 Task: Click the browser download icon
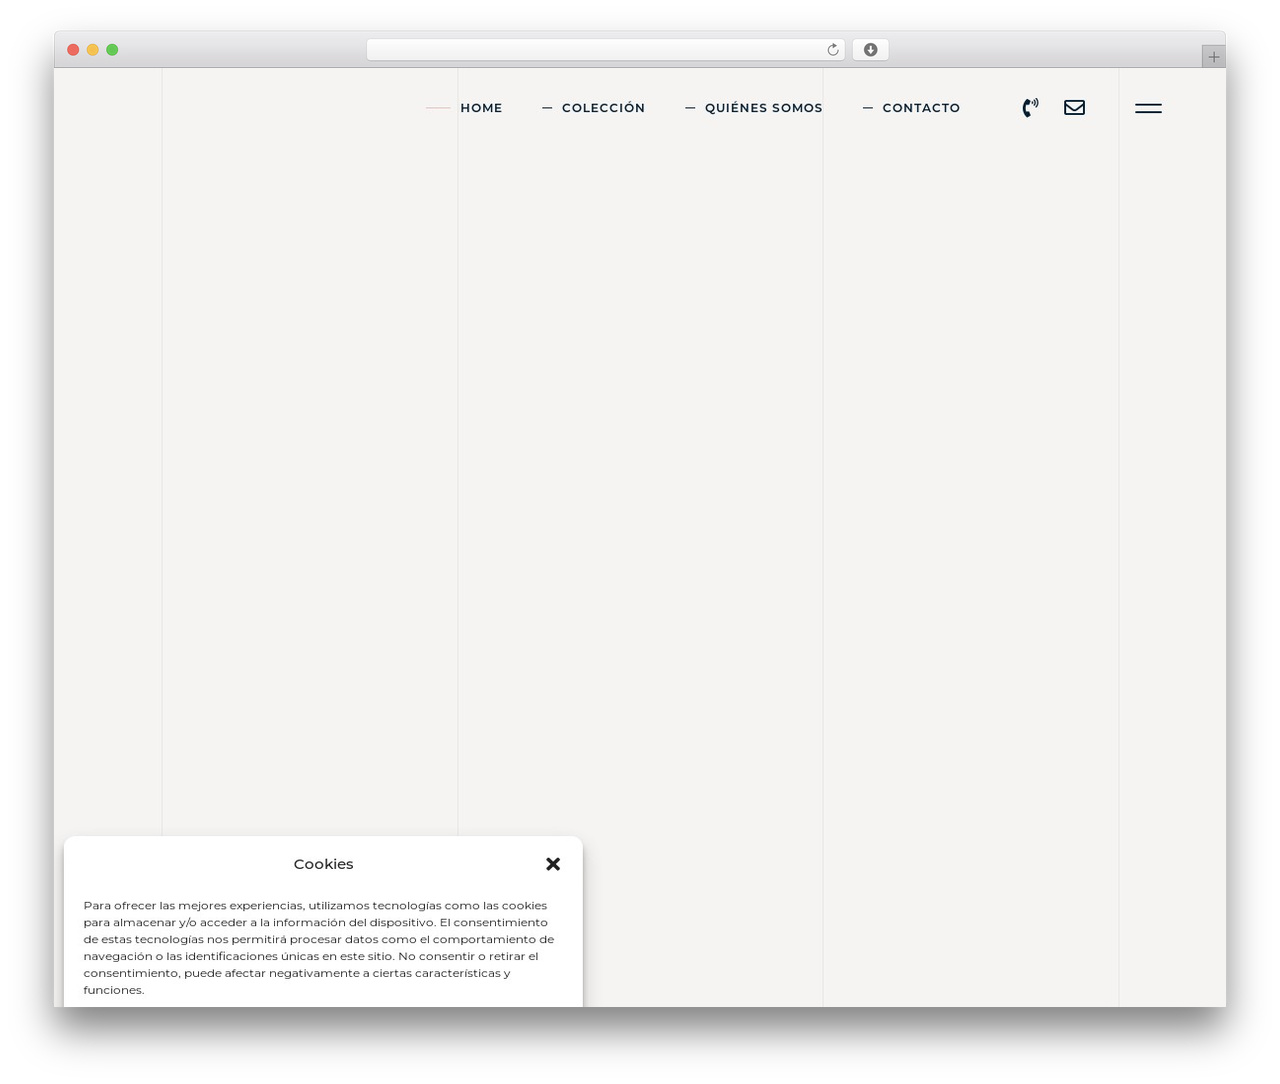(x=870, y=50)
